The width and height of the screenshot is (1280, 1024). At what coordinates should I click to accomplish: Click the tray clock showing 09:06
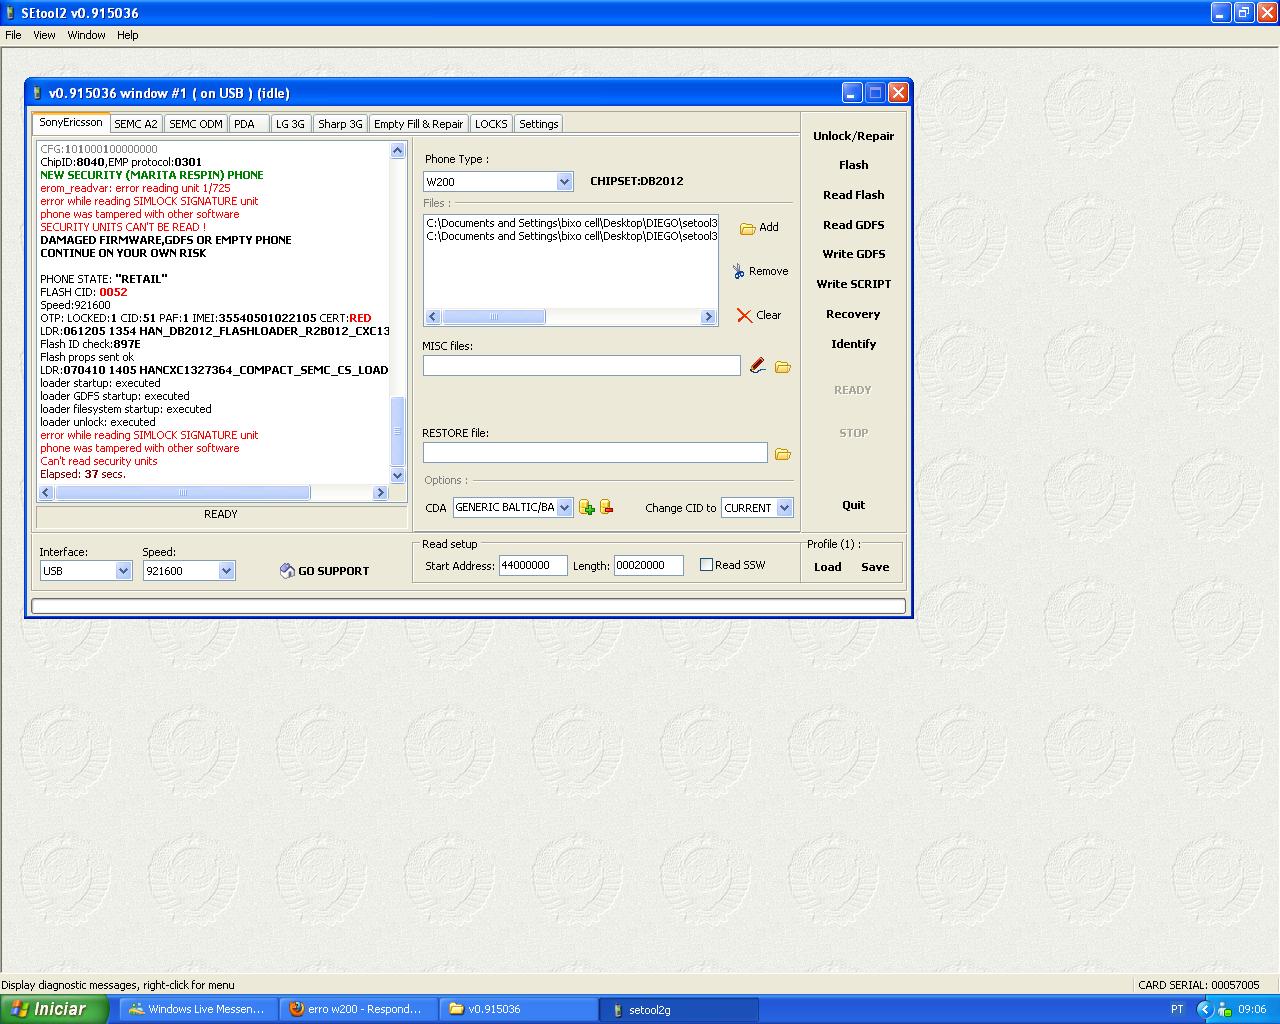(x=1252, y=1010)
